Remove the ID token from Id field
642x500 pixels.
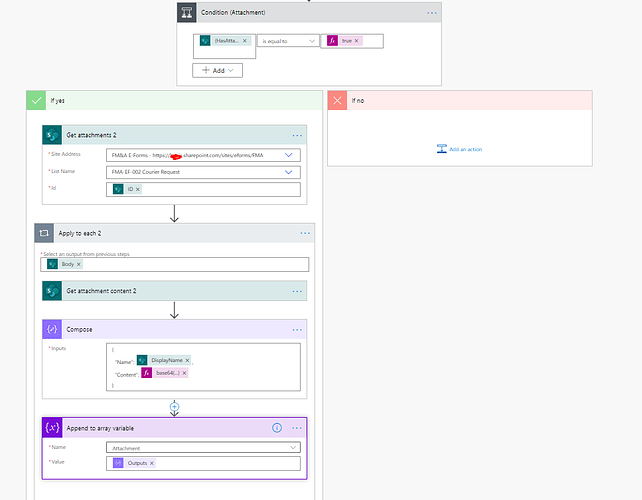pos(138,189)
